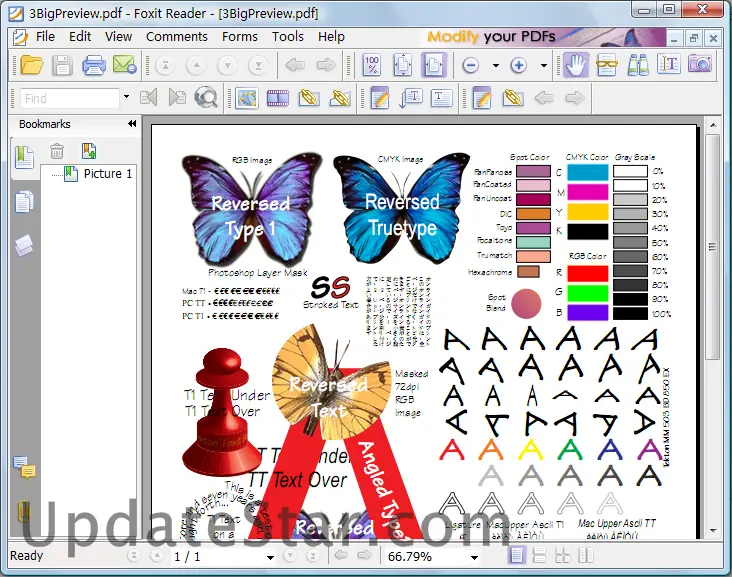Viewport: 732px width, 577px height.
Task: Open the Pages panel in sidebar
Action: [24, 202]
